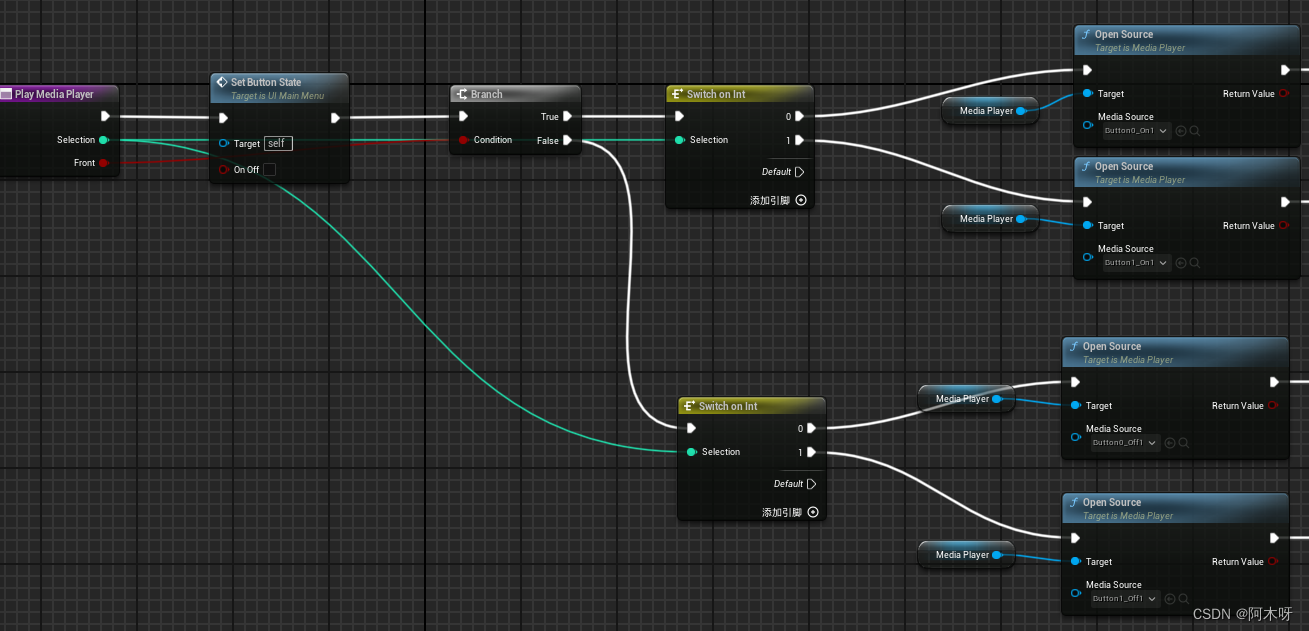This screenshot has width=1309, height=631.
Task: Click the browse arrow icon beside Button0_On1
Action: (1182, 130)
